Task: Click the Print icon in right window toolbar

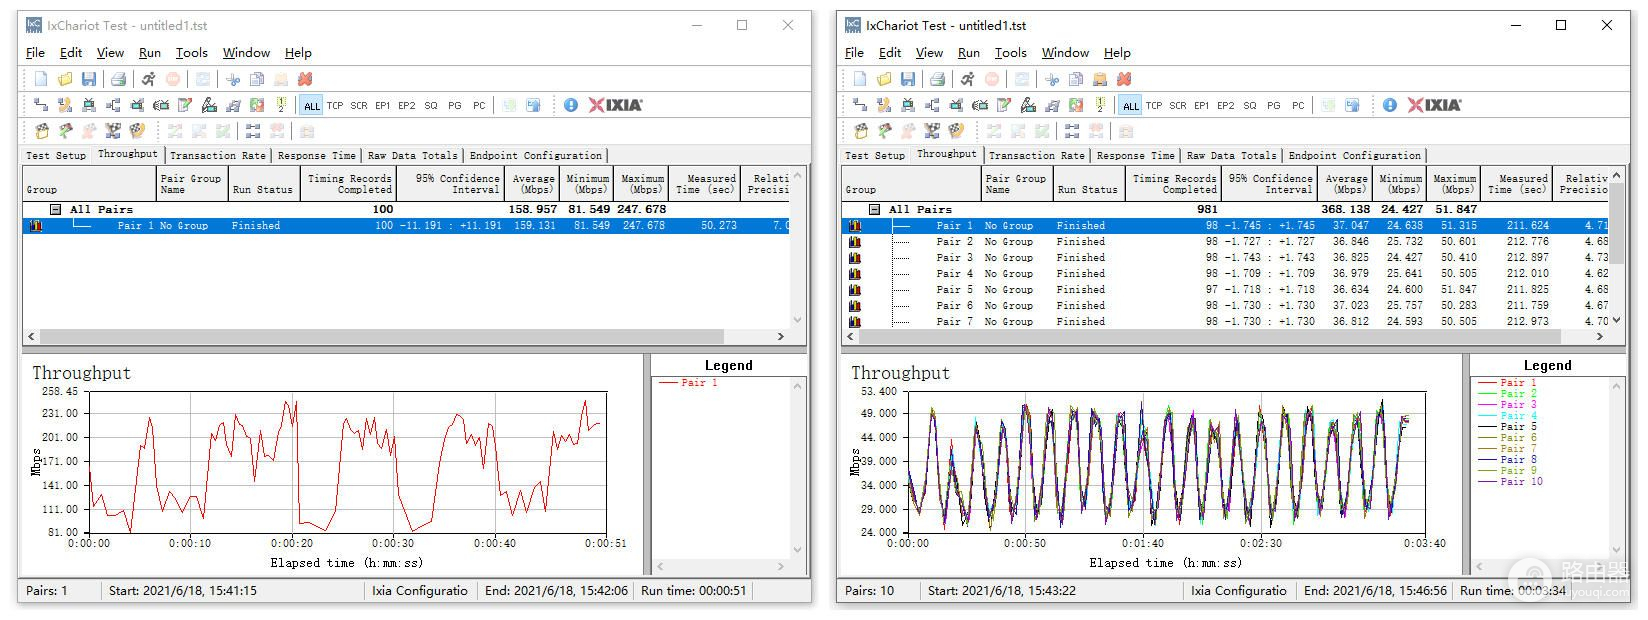Action: point(937,79)
